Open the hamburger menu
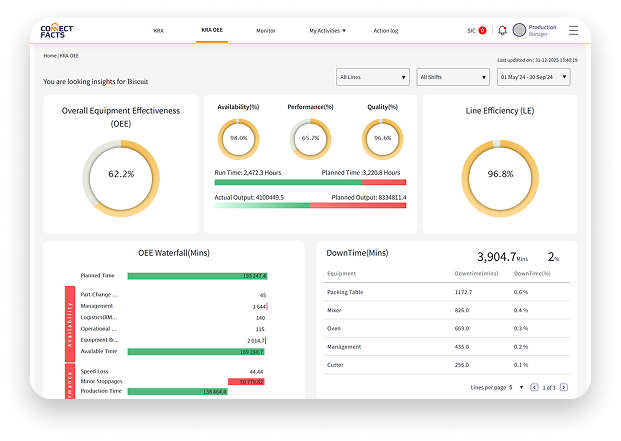The width and height of the screenshot is (621, 441). point(573,31)
